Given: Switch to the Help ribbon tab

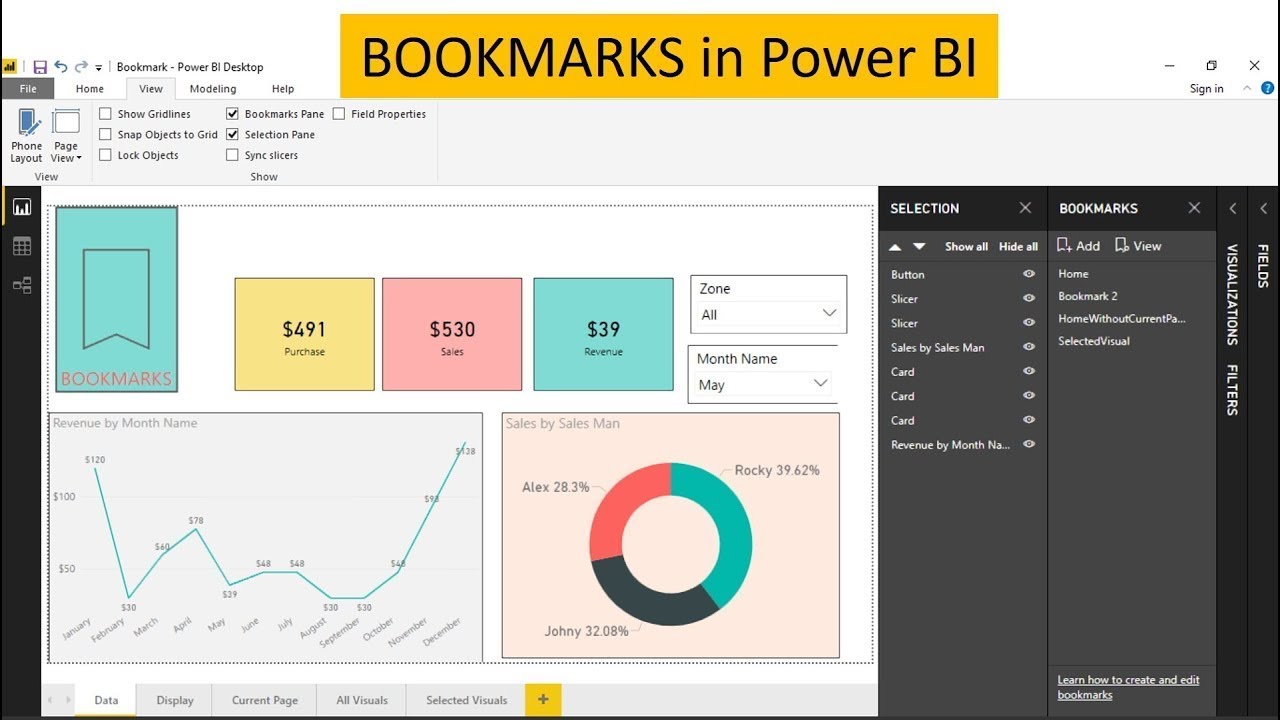Looking at the screenshot, I should click(283, 89).
